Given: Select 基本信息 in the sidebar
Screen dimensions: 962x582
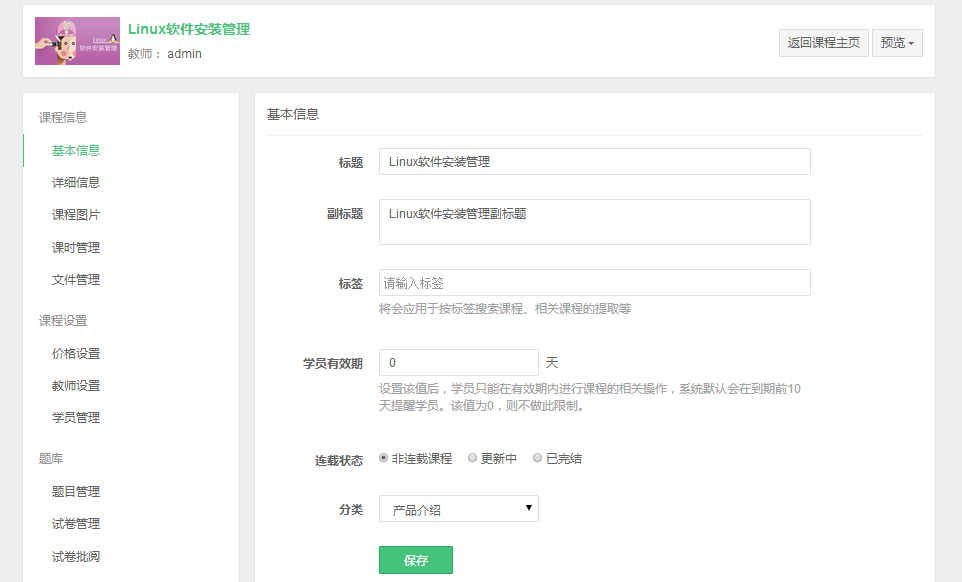Looking at the screenshot, I should 76,150.
